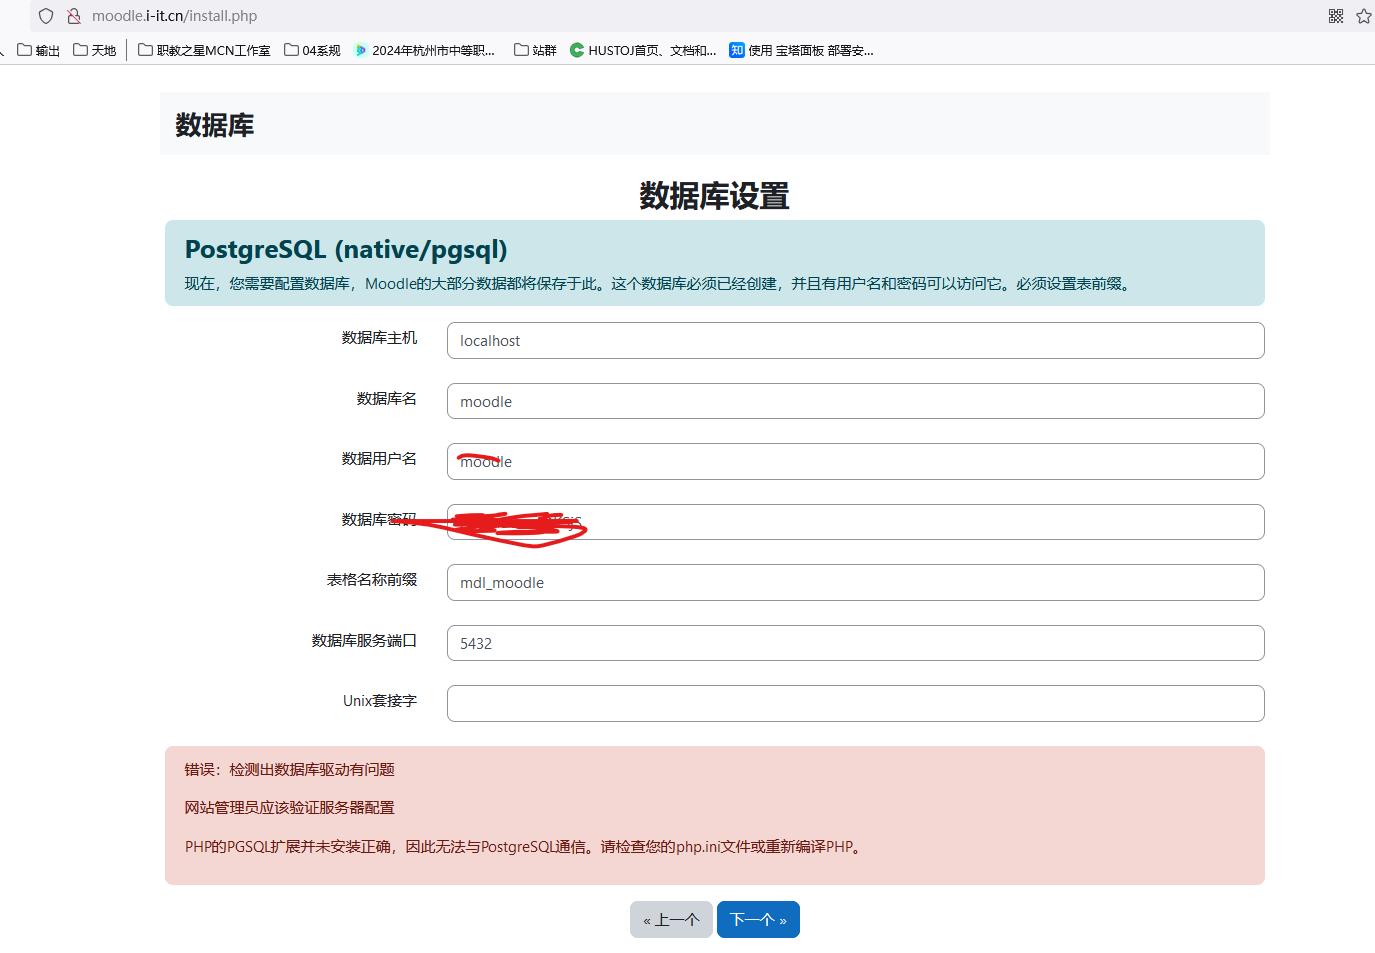Open the 使用宝塔面板部署 bookmark

click(x=801, y=50)
